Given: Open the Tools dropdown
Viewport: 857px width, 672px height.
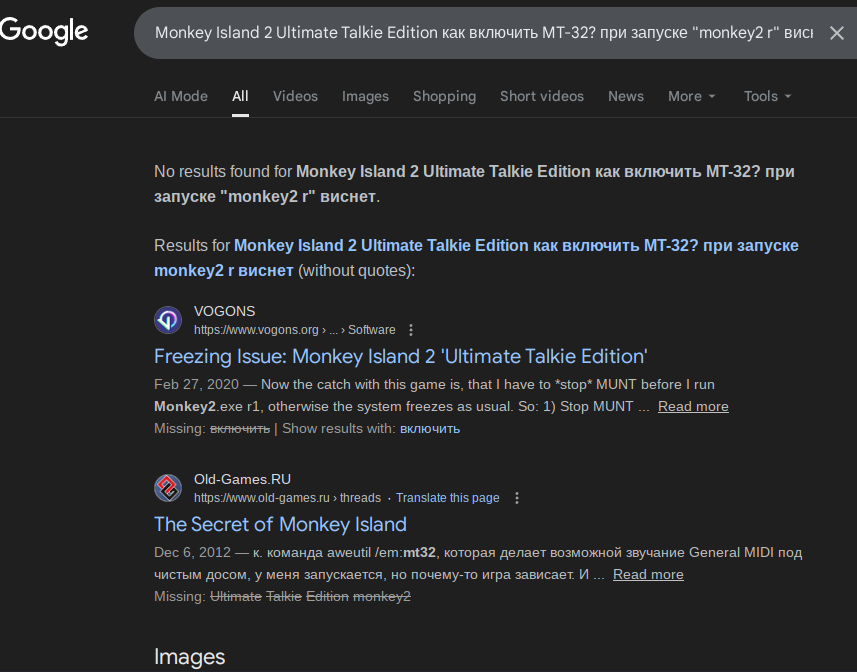Looking at the screenshot, I should tap(767, 96).
